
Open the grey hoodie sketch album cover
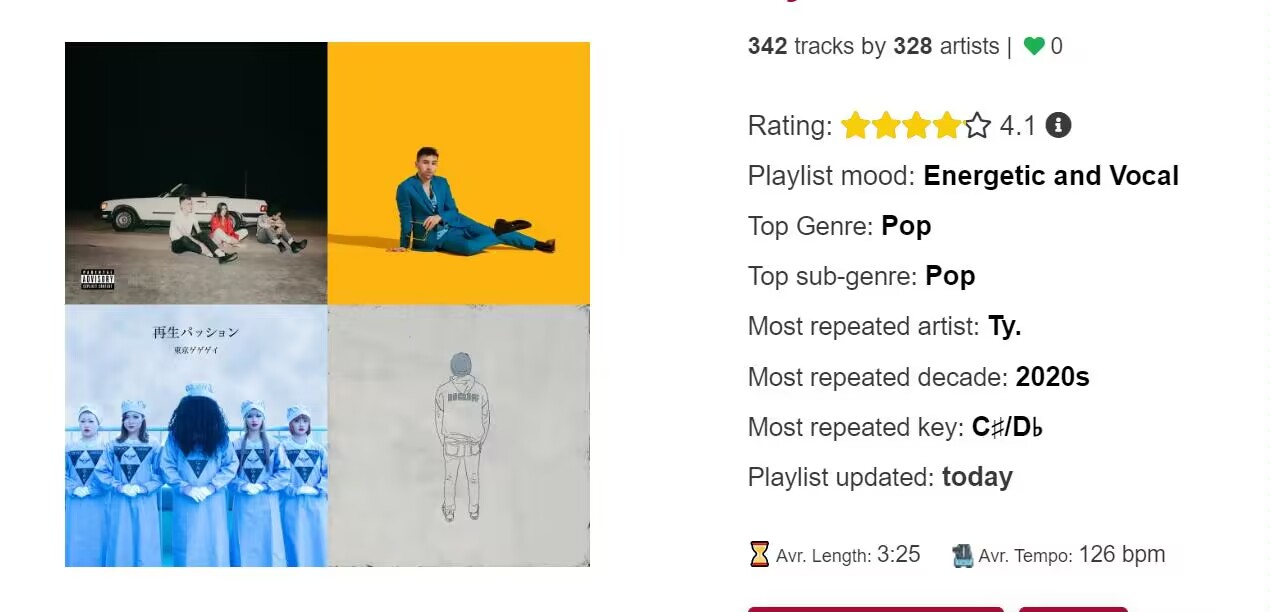click(459, 436)
